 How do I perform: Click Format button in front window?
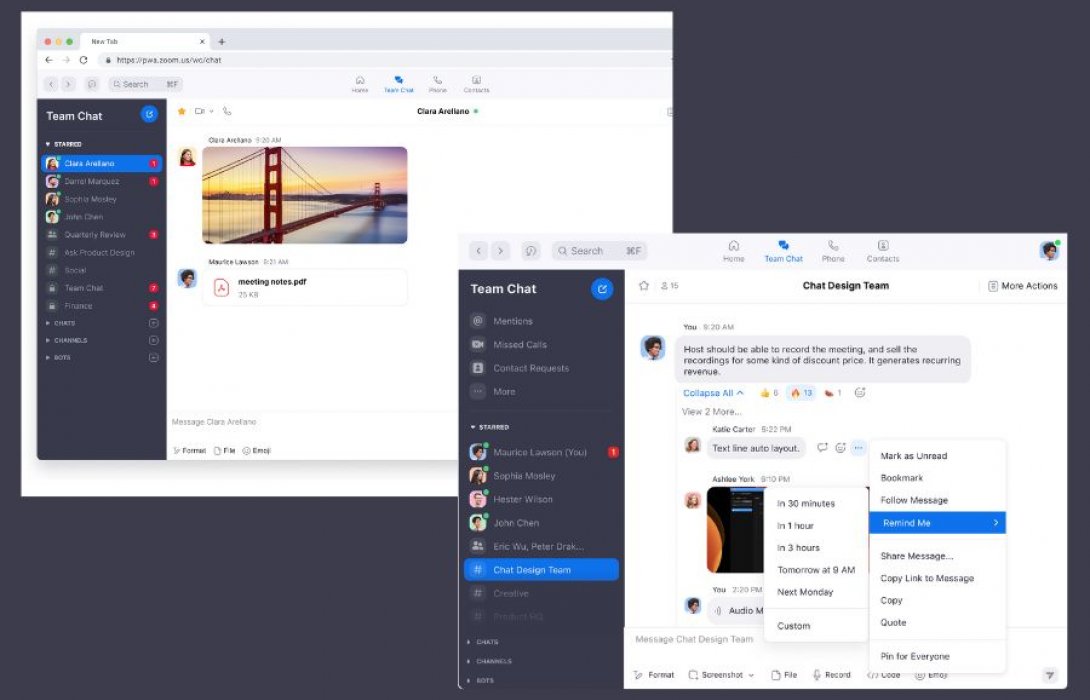653,675
